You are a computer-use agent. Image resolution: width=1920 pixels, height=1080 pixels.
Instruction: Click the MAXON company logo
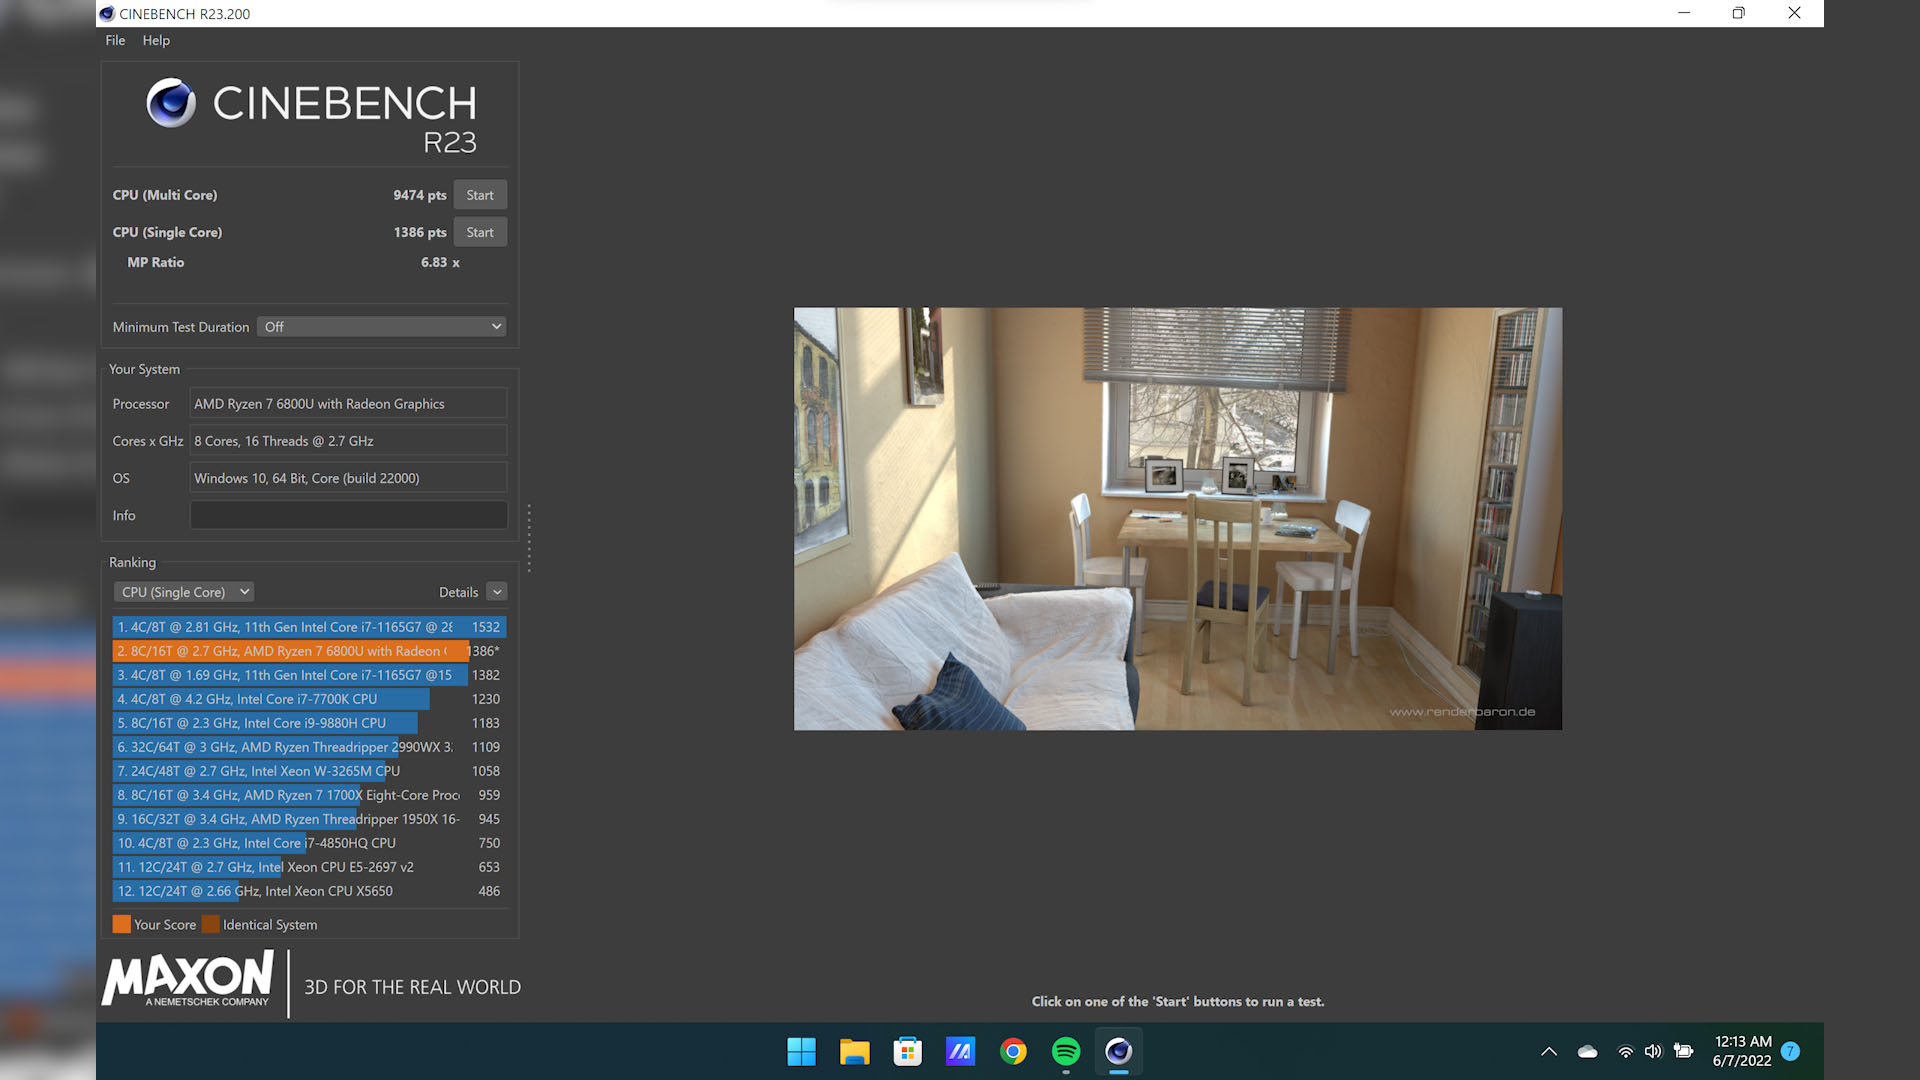tap(187, 979)
